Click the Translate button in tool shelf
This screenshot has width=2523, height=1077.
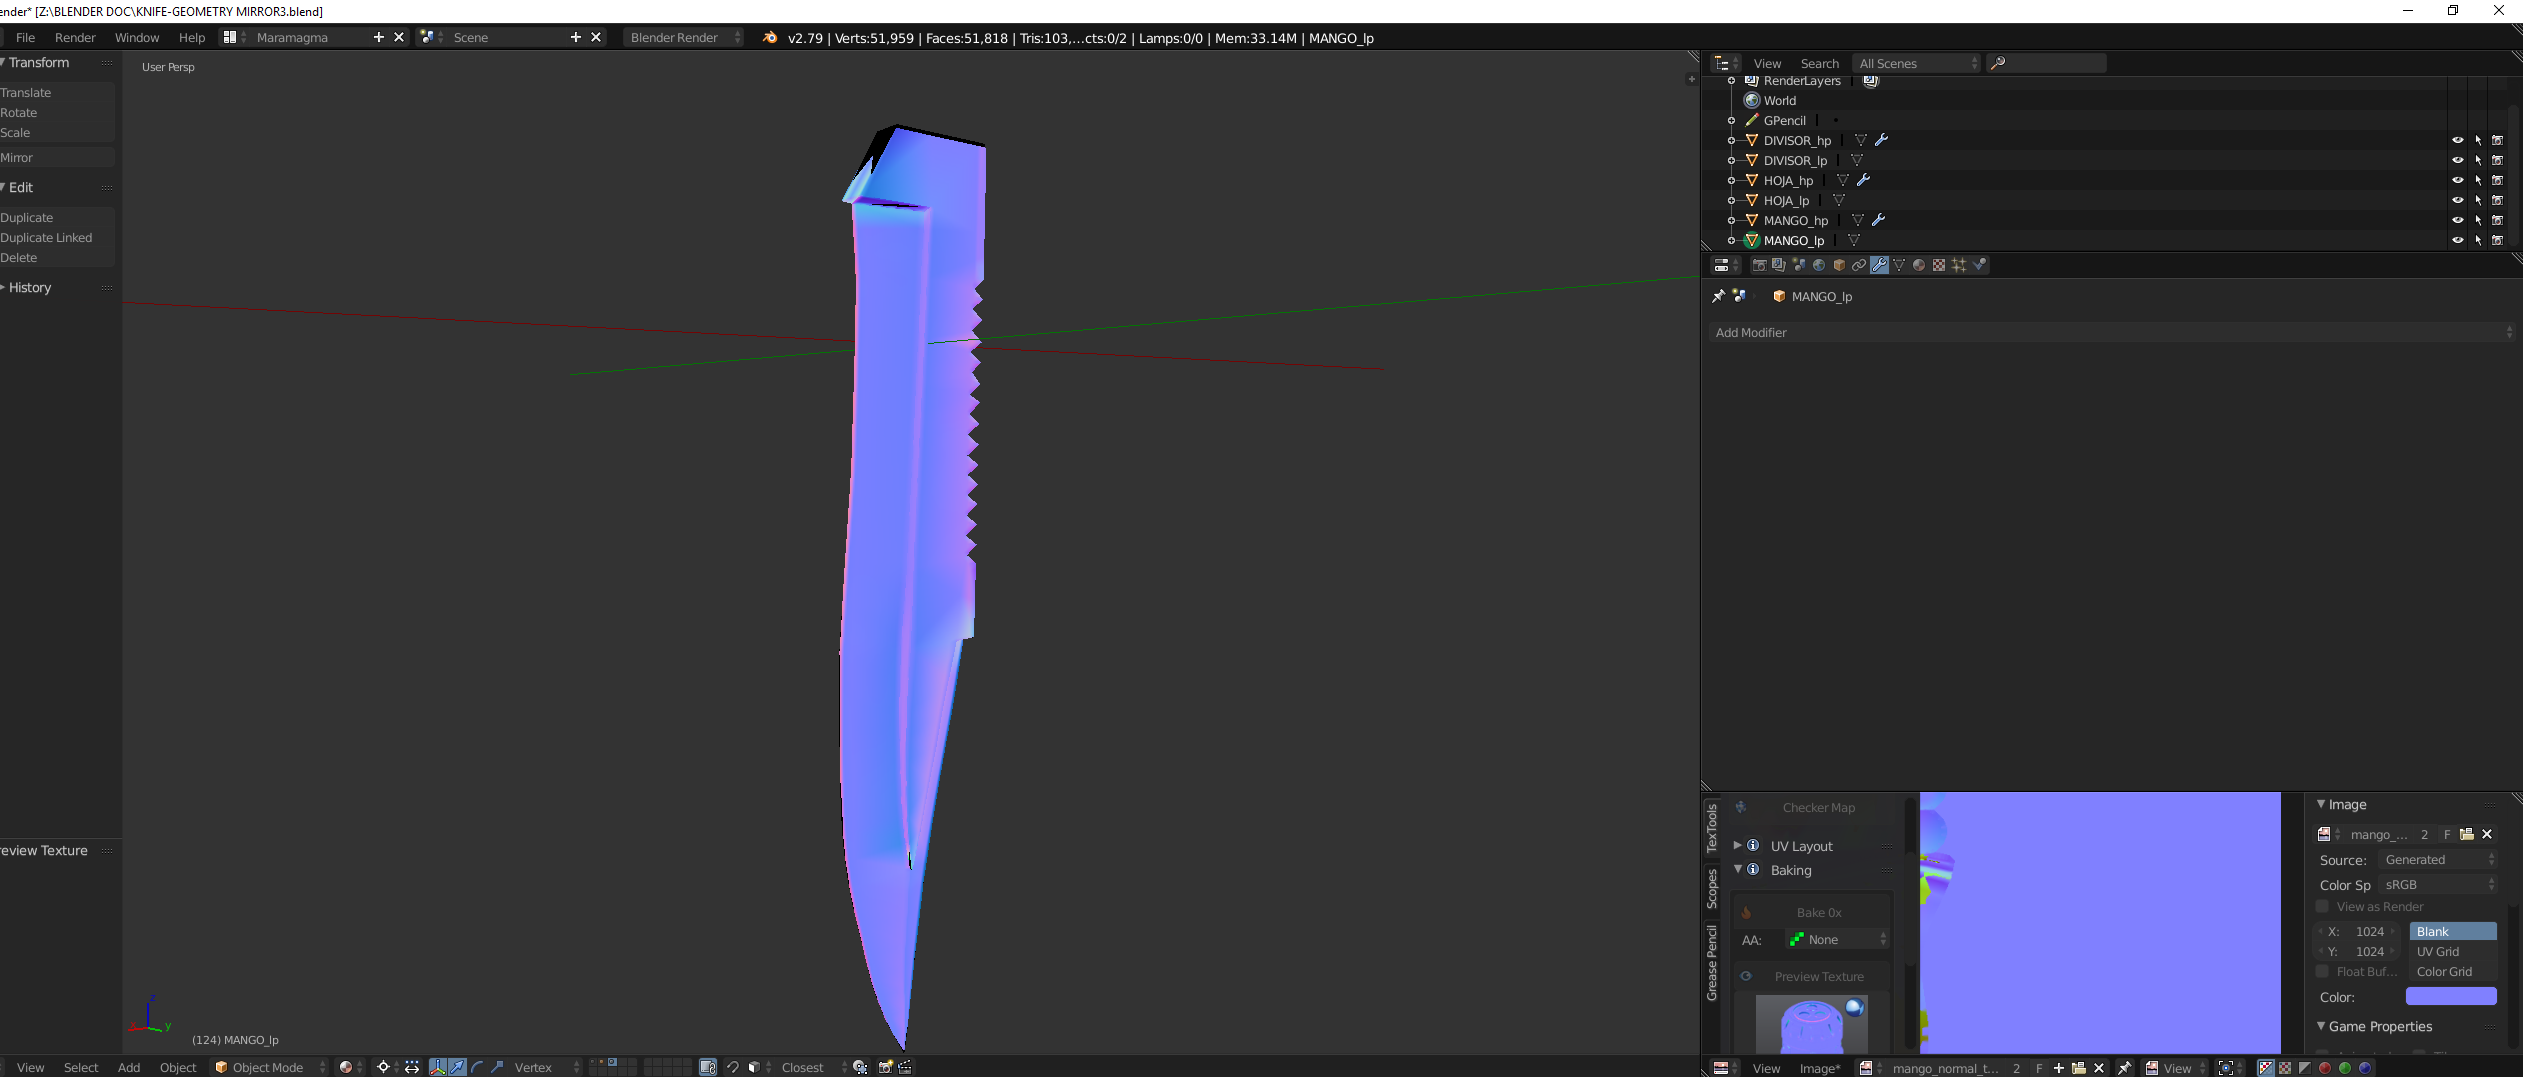[57, 93]
